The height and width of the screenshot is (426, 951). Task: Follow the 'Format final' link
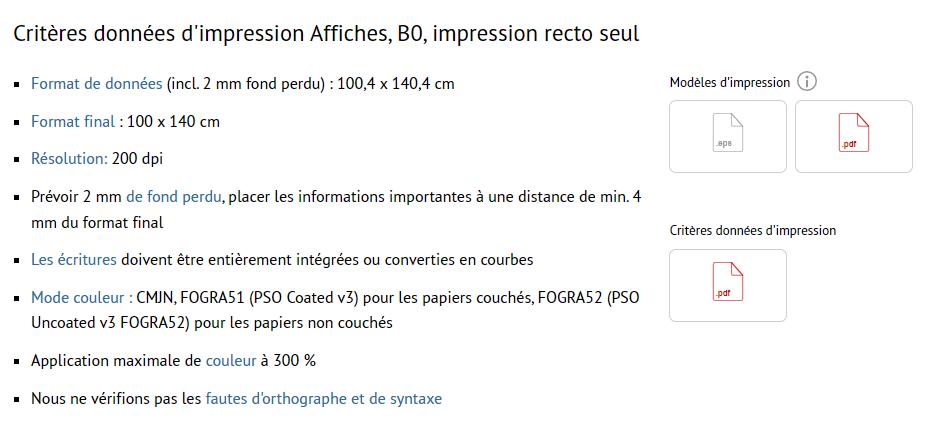(73, 122)
